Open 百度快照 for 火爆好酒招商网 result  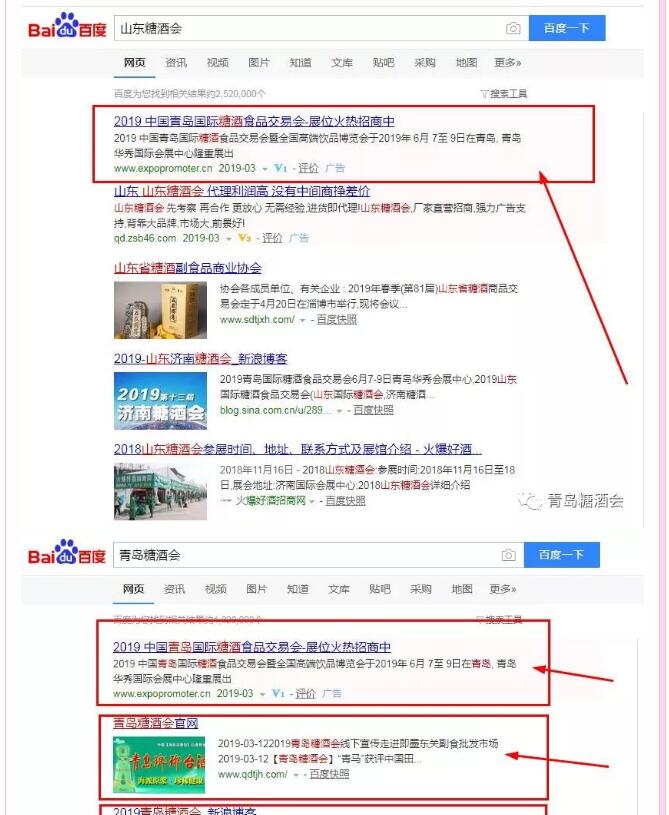point(346,501)
